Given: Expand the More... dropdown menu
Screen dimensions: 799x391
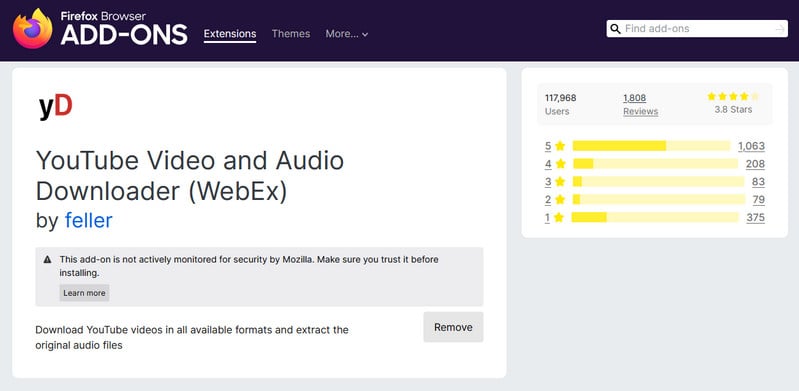Looking at the screenshot, I should [x=347, y=34].
